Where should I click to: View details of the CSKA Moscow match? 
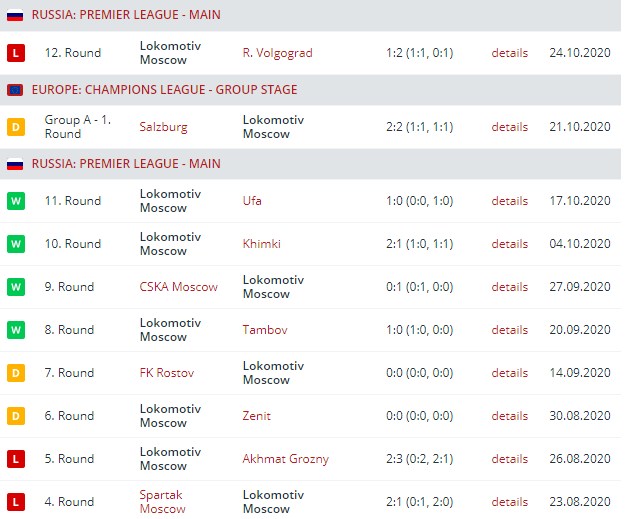509,287
